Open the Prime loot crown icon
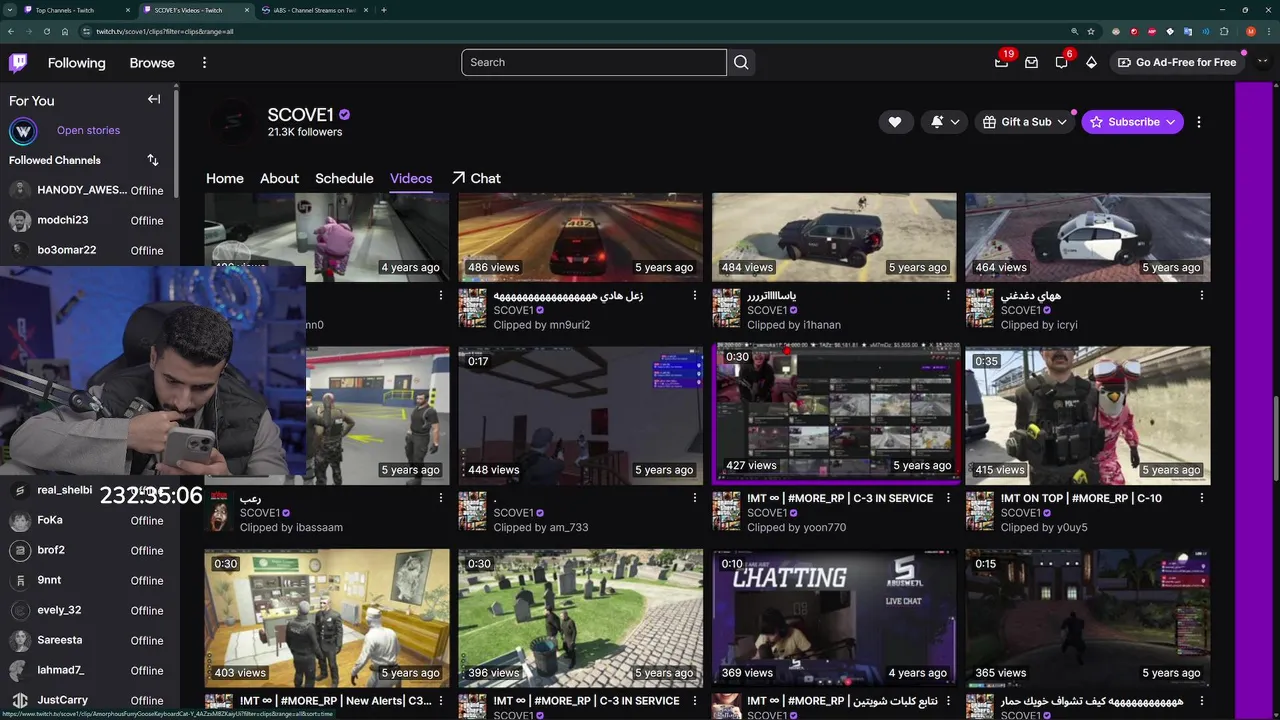 [x=1001, y=62]
